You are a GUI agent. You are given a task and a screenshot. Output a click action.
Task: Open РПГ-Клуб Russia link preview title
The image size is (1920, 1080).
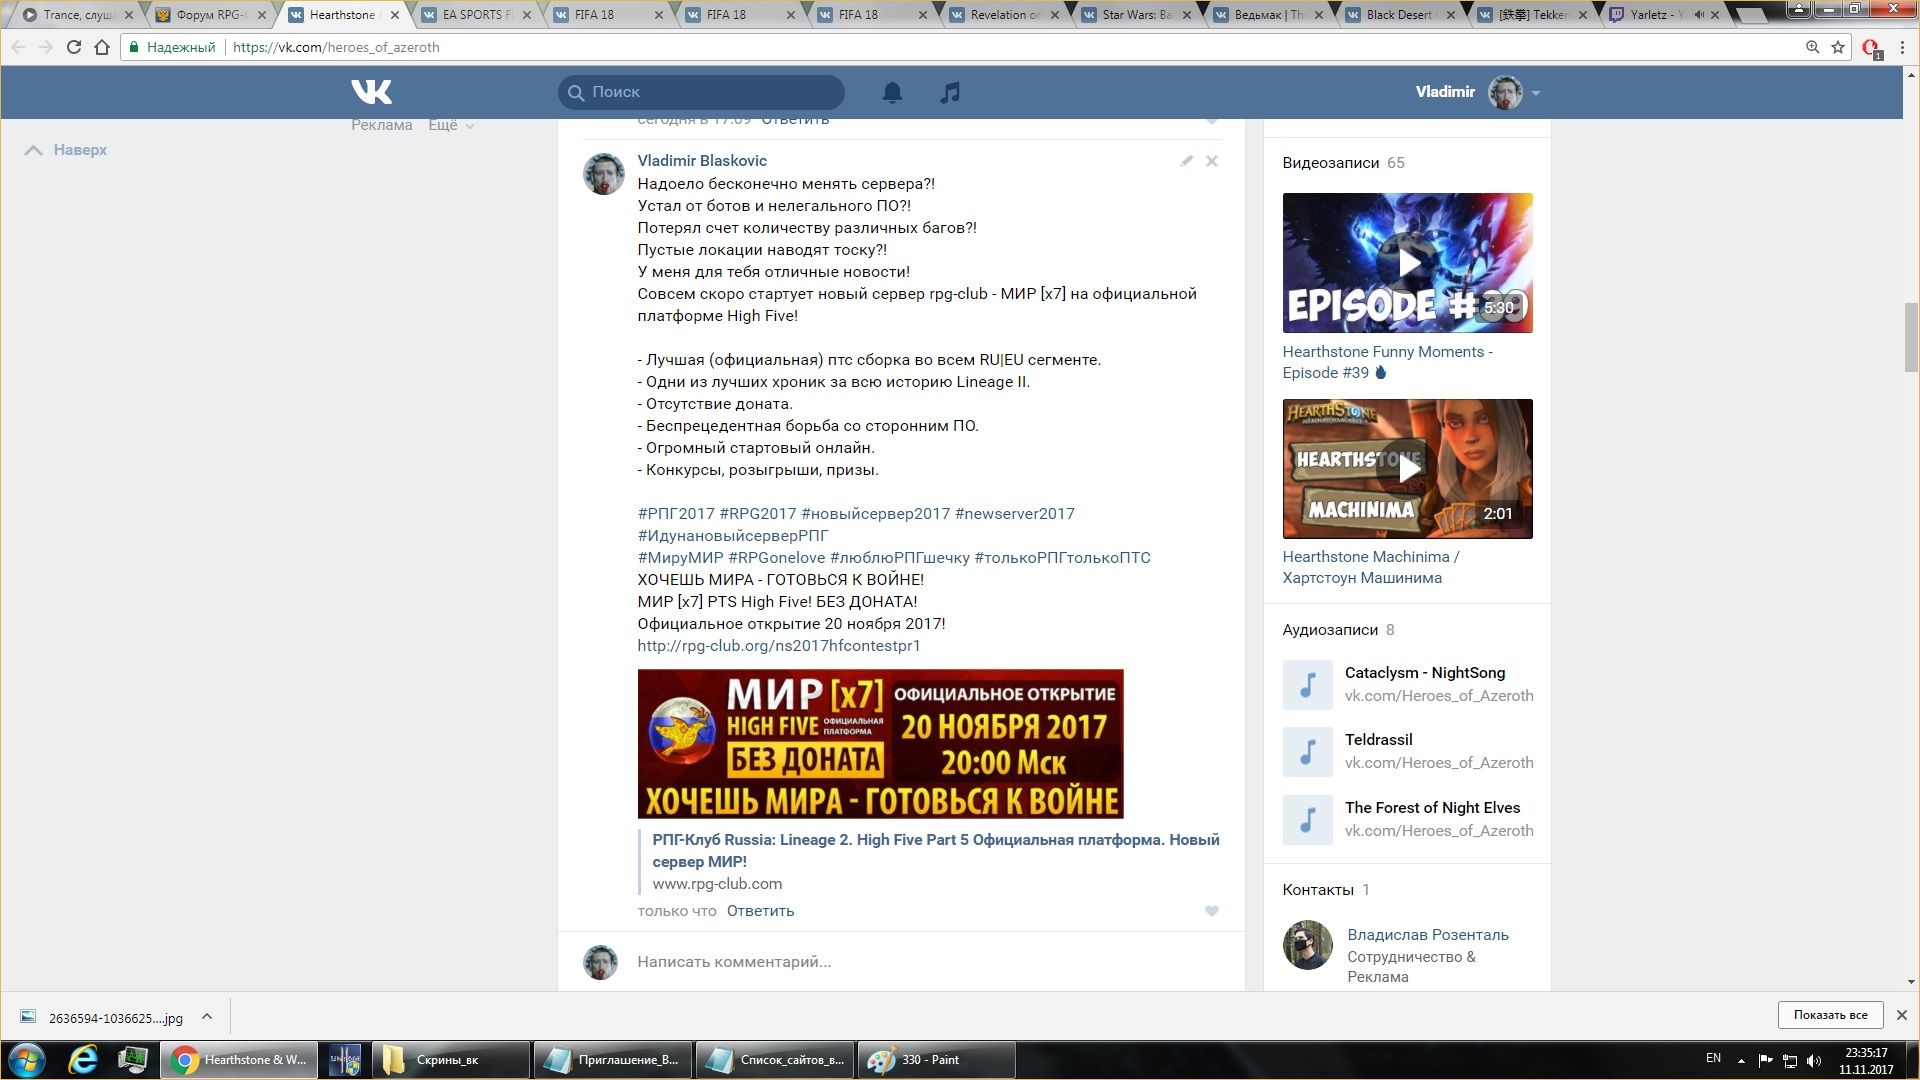tap(936, 851)
